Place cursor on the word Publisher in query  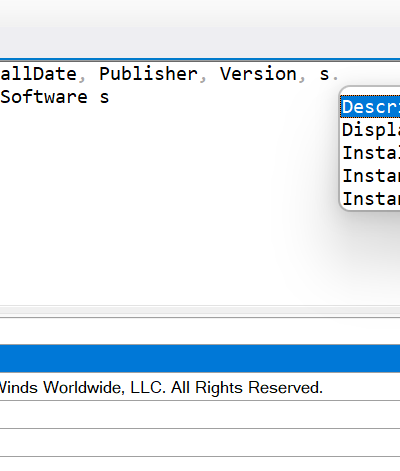[148, 74]
